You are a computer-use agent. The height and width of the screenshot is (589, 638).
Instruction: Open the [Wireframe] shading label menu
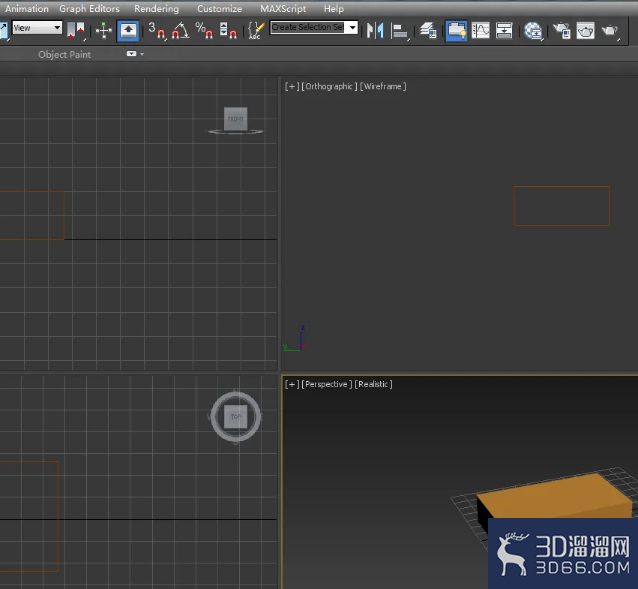point(383,86)
